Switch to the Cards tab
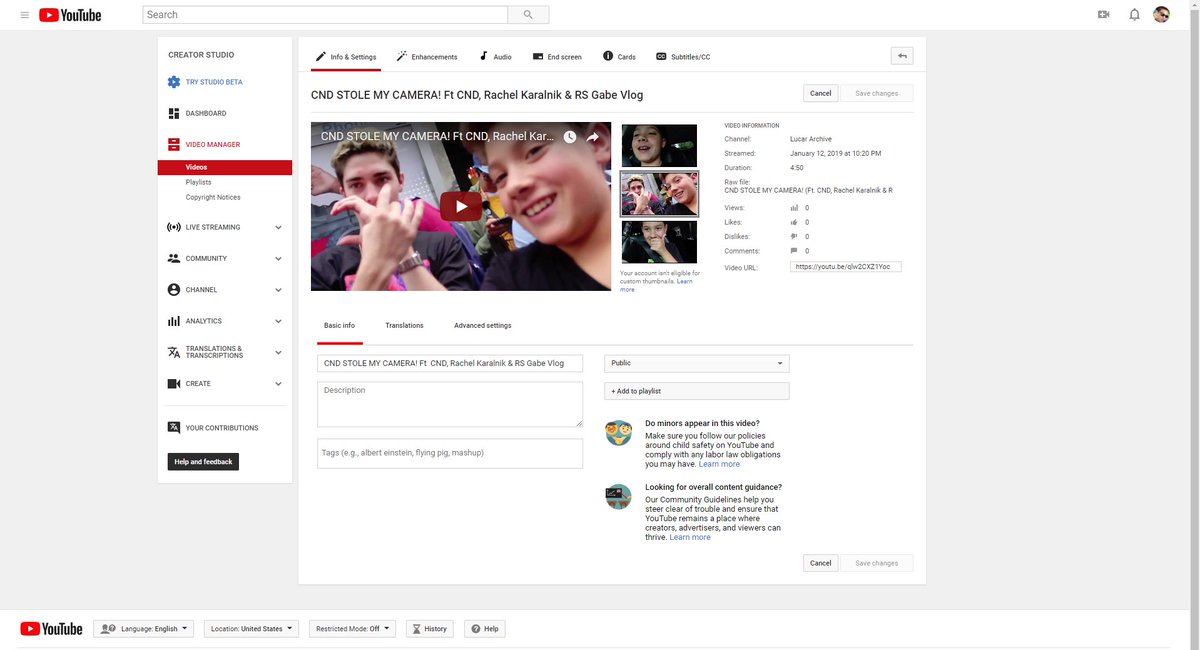 (x=619, y=57)
